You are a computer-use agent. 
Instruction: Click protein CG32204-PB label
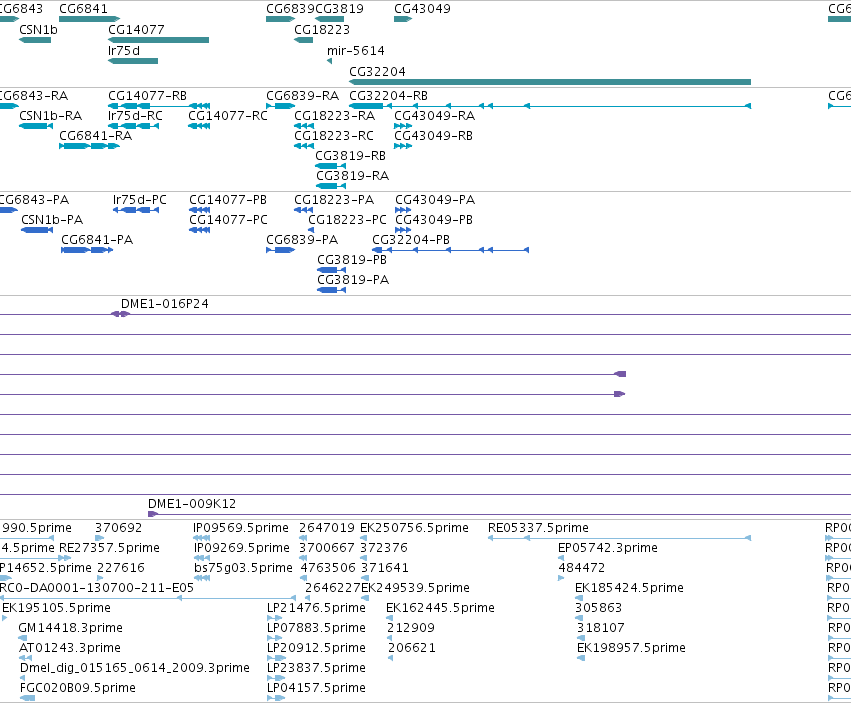coord(411,240)
